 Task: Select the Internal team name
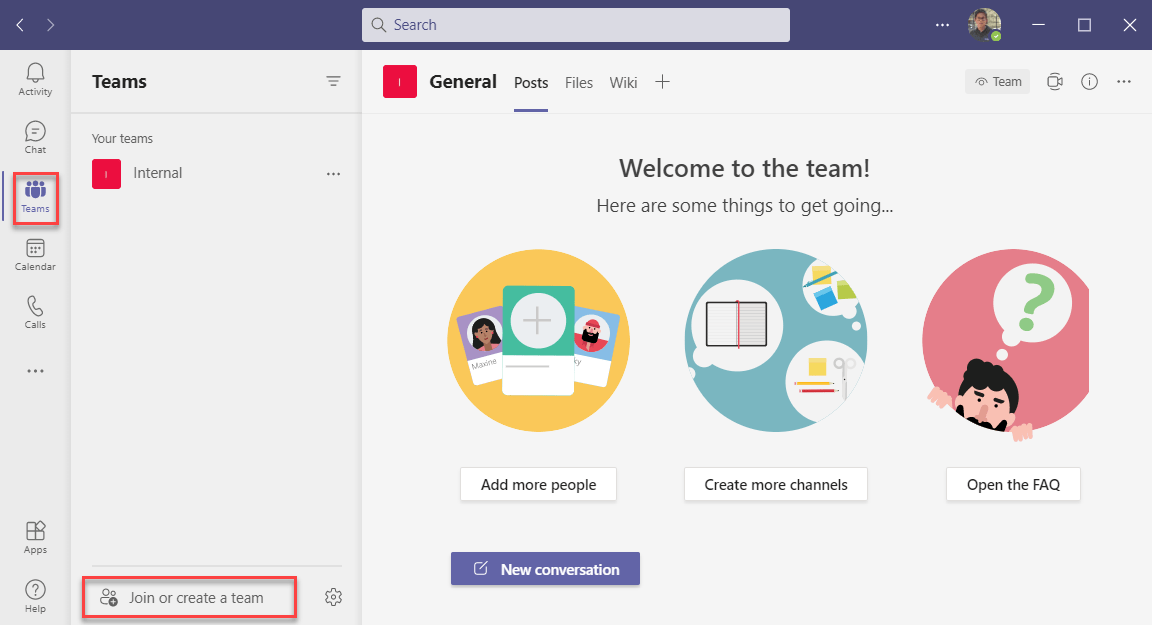158,173
